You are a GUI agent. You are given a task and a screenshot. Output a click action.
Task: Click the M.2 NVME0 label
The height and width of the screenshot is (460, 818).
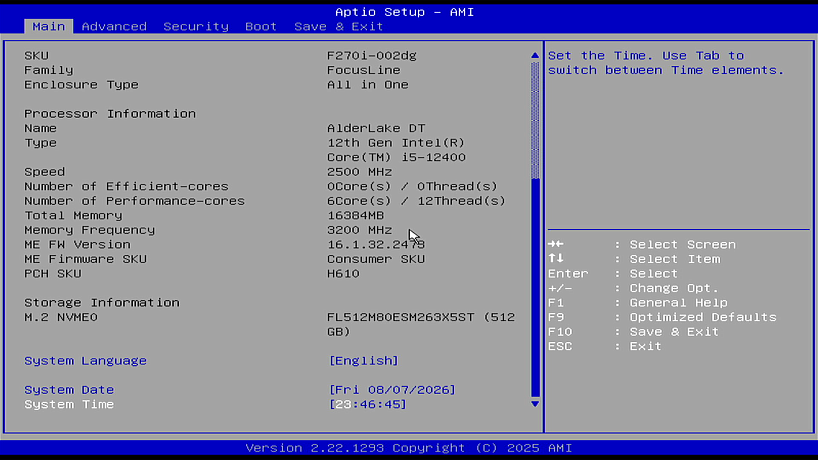[x=61, y=318]
